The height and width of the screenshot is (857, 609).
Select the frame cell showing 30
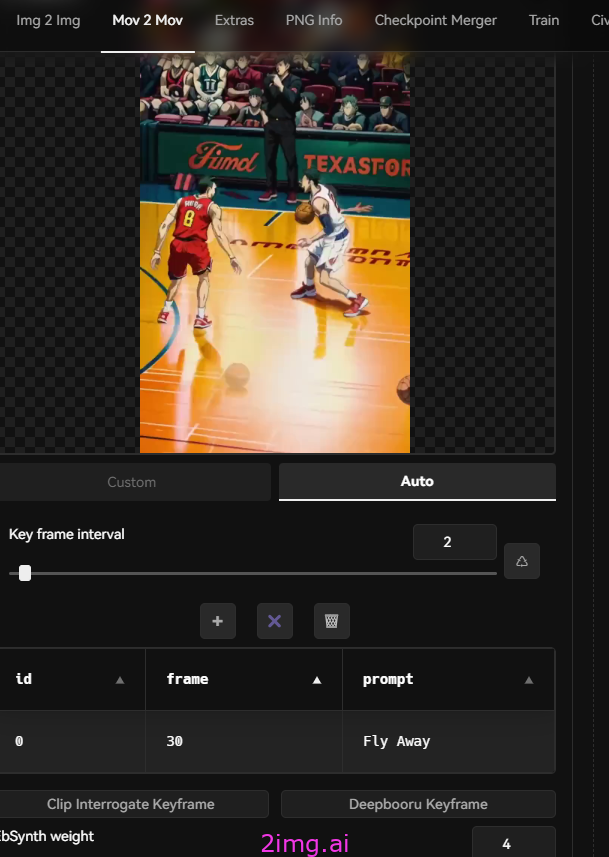click(244, 741)
